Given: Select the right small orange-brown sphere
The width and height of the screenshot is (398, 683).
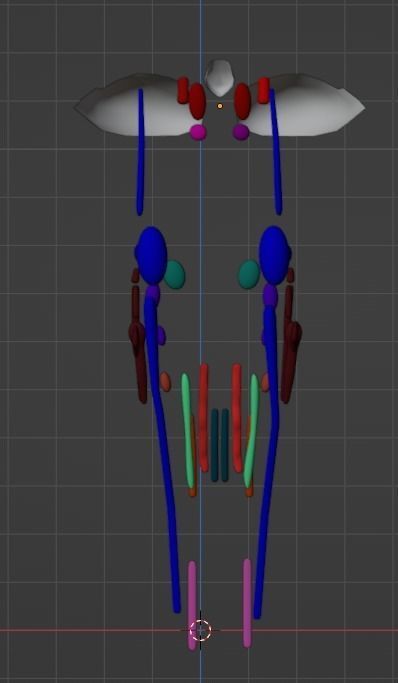Looking at the screenshot, I should pos(265,382).
